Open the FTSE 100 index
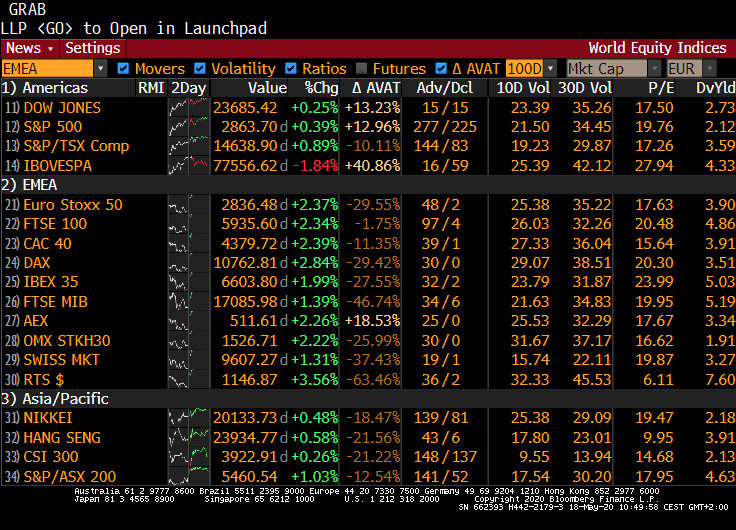This screenshot has height=530, width=736. pos(55,224)
